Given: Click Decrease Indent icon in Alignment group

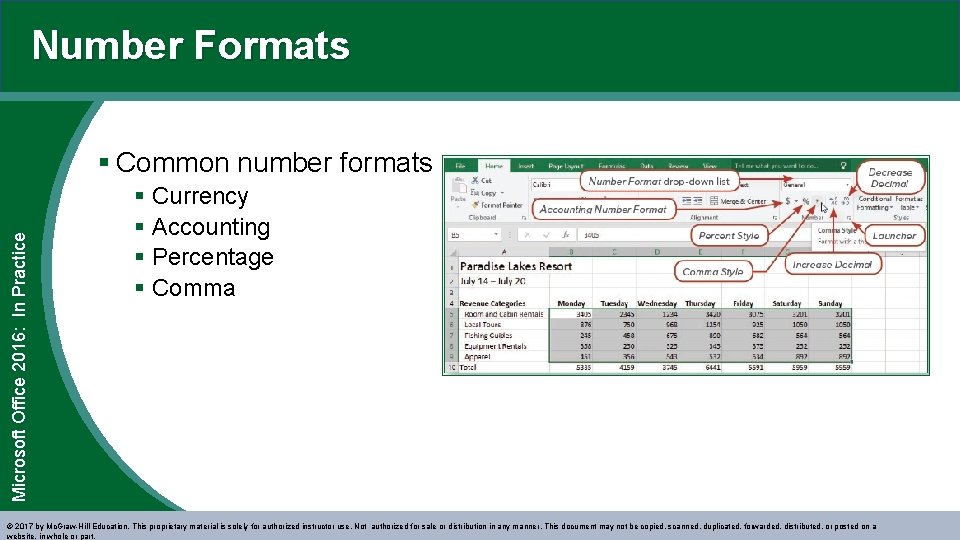Looking at the screenshot, I should (686, 201).
